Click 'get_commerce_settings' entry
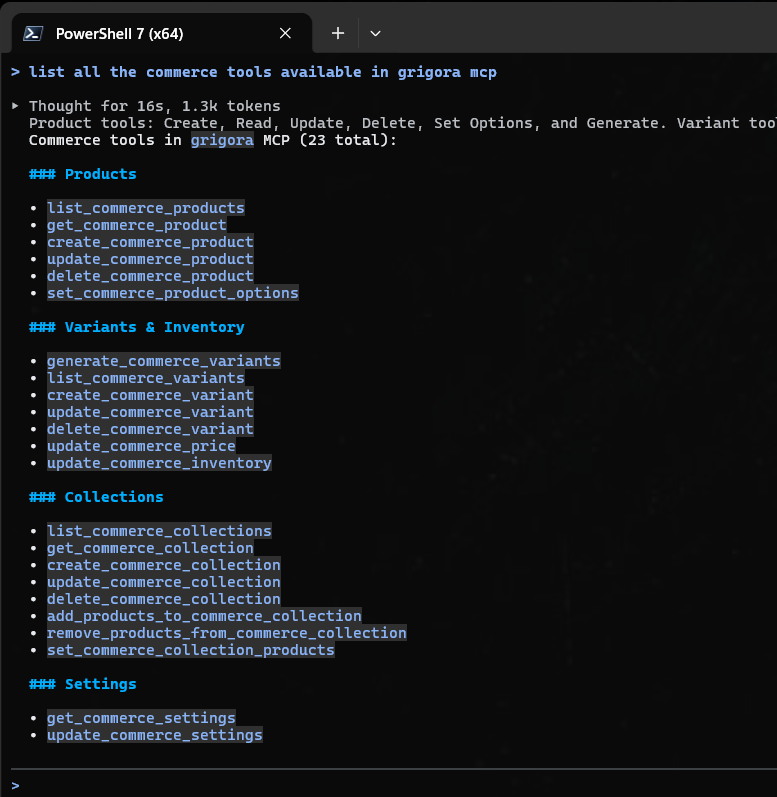 141,718
